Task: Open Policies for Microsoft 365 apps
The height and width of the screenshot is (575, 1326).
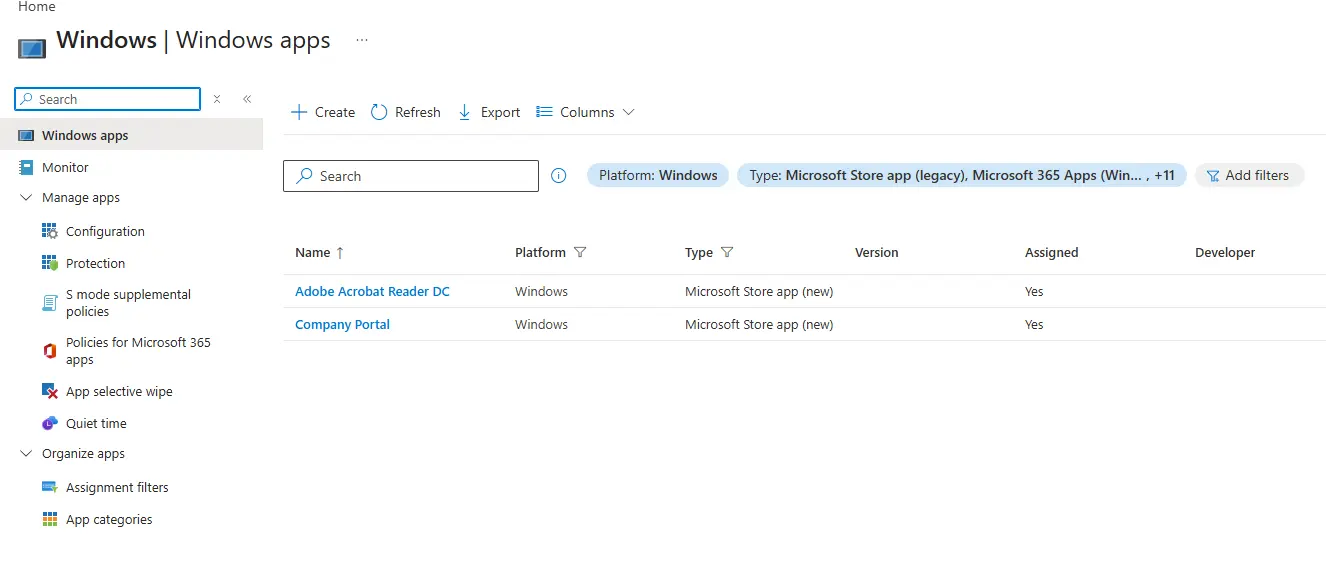Action: click(138, 350)
